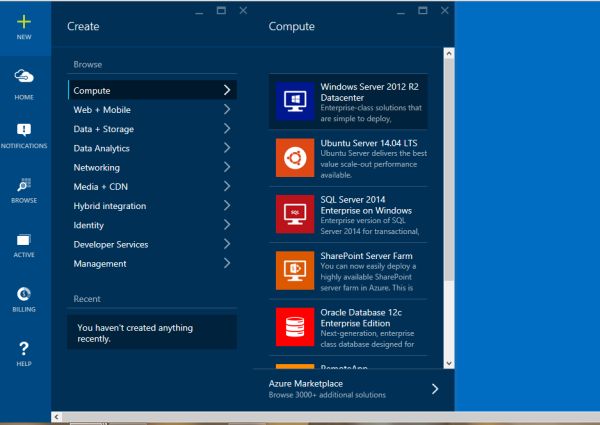Expand Networking chevron

[x=227, y=167]
